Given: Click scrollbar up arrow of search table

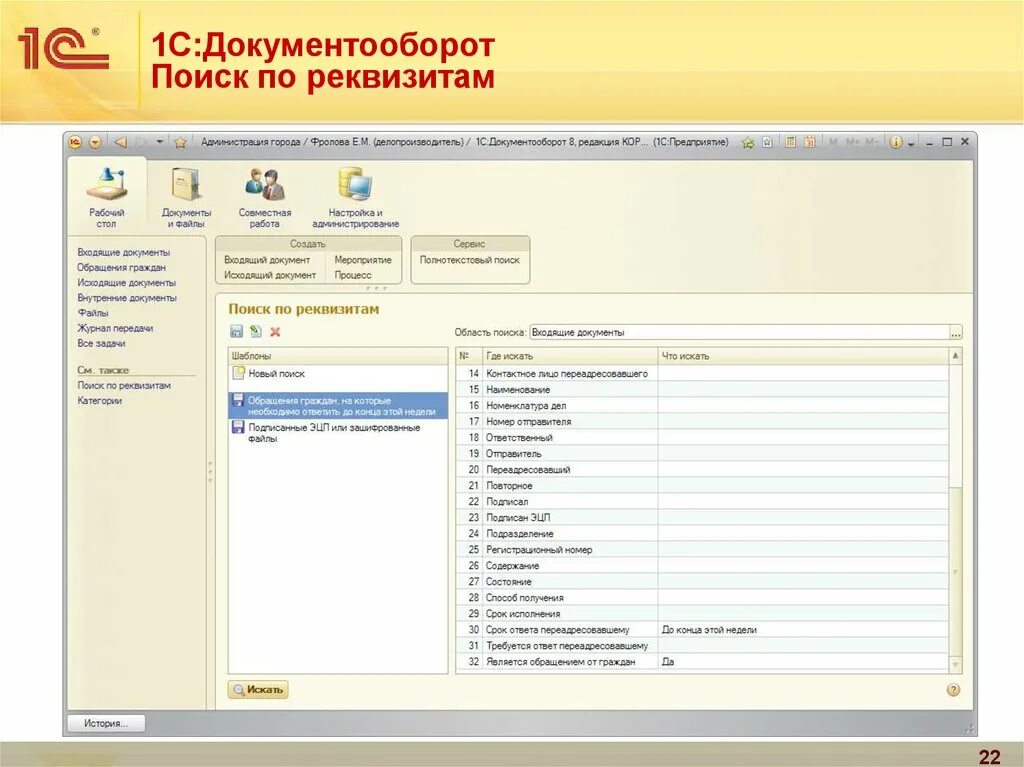Looking at the screenshot, I should tap(955, 356).
